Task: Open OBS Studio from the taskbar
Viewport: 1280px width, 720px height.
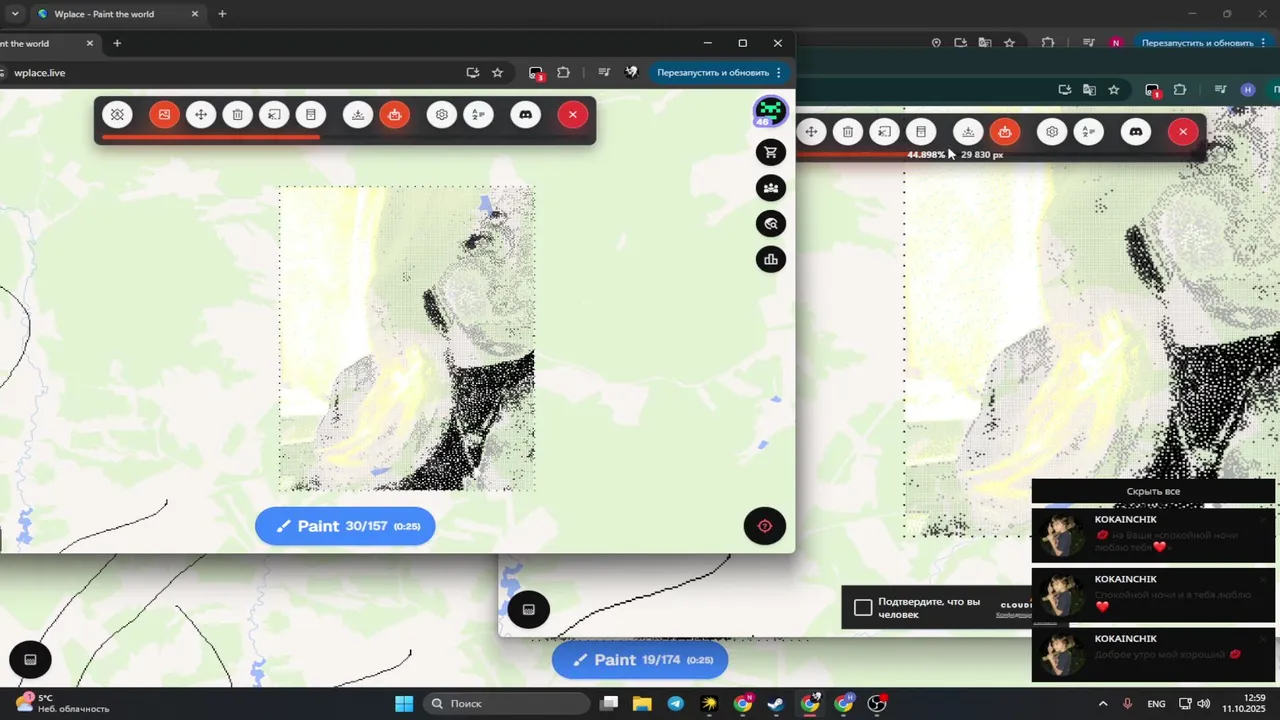Action: (877, 704)
